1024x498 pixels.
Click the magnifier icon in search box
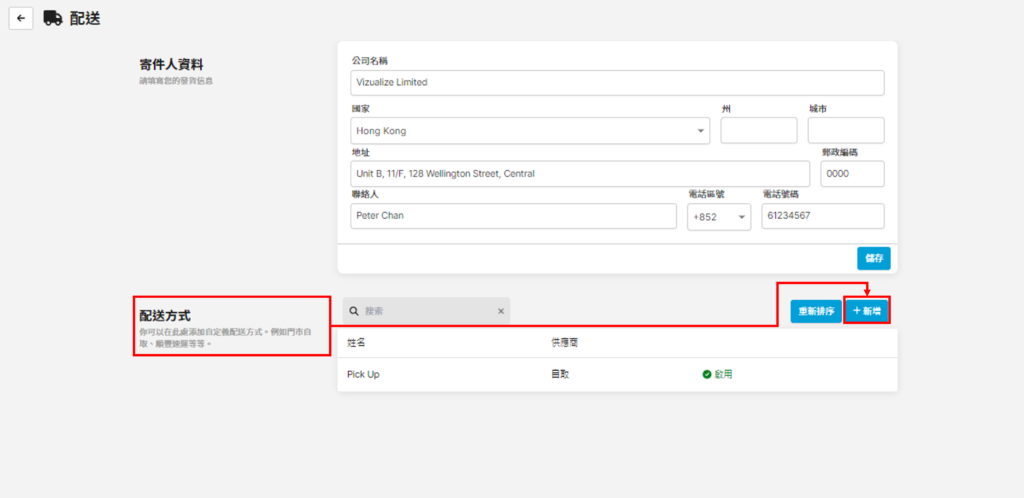click(354, 311)
